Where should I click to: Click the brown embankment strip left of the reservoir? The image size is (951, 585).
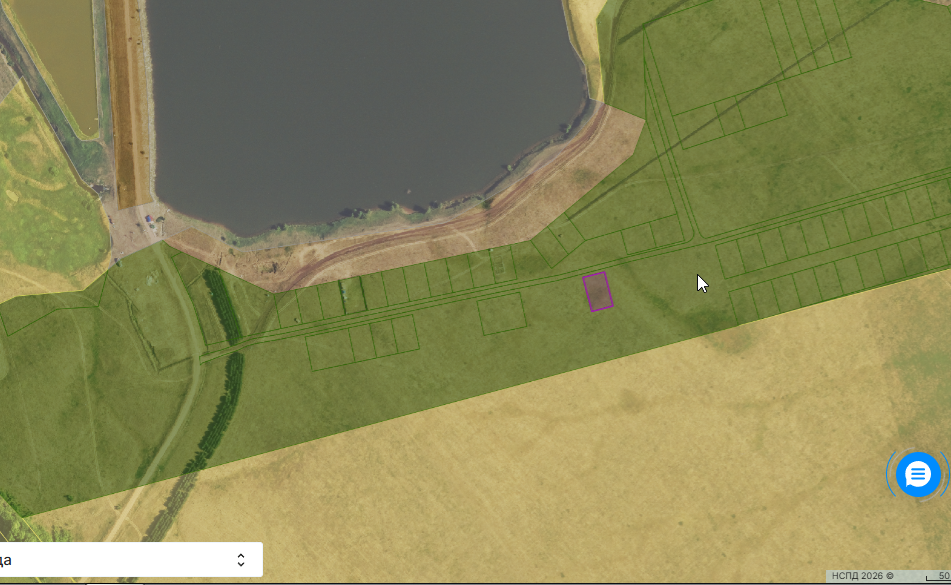(x=128, y=103)
